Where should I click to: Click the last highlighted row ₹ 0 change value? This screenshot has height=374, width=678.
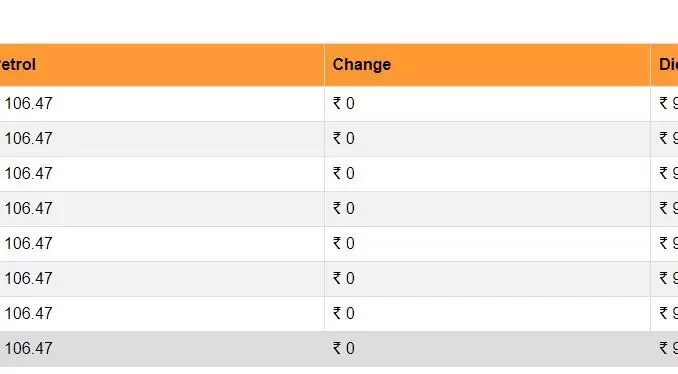point(344,348)
